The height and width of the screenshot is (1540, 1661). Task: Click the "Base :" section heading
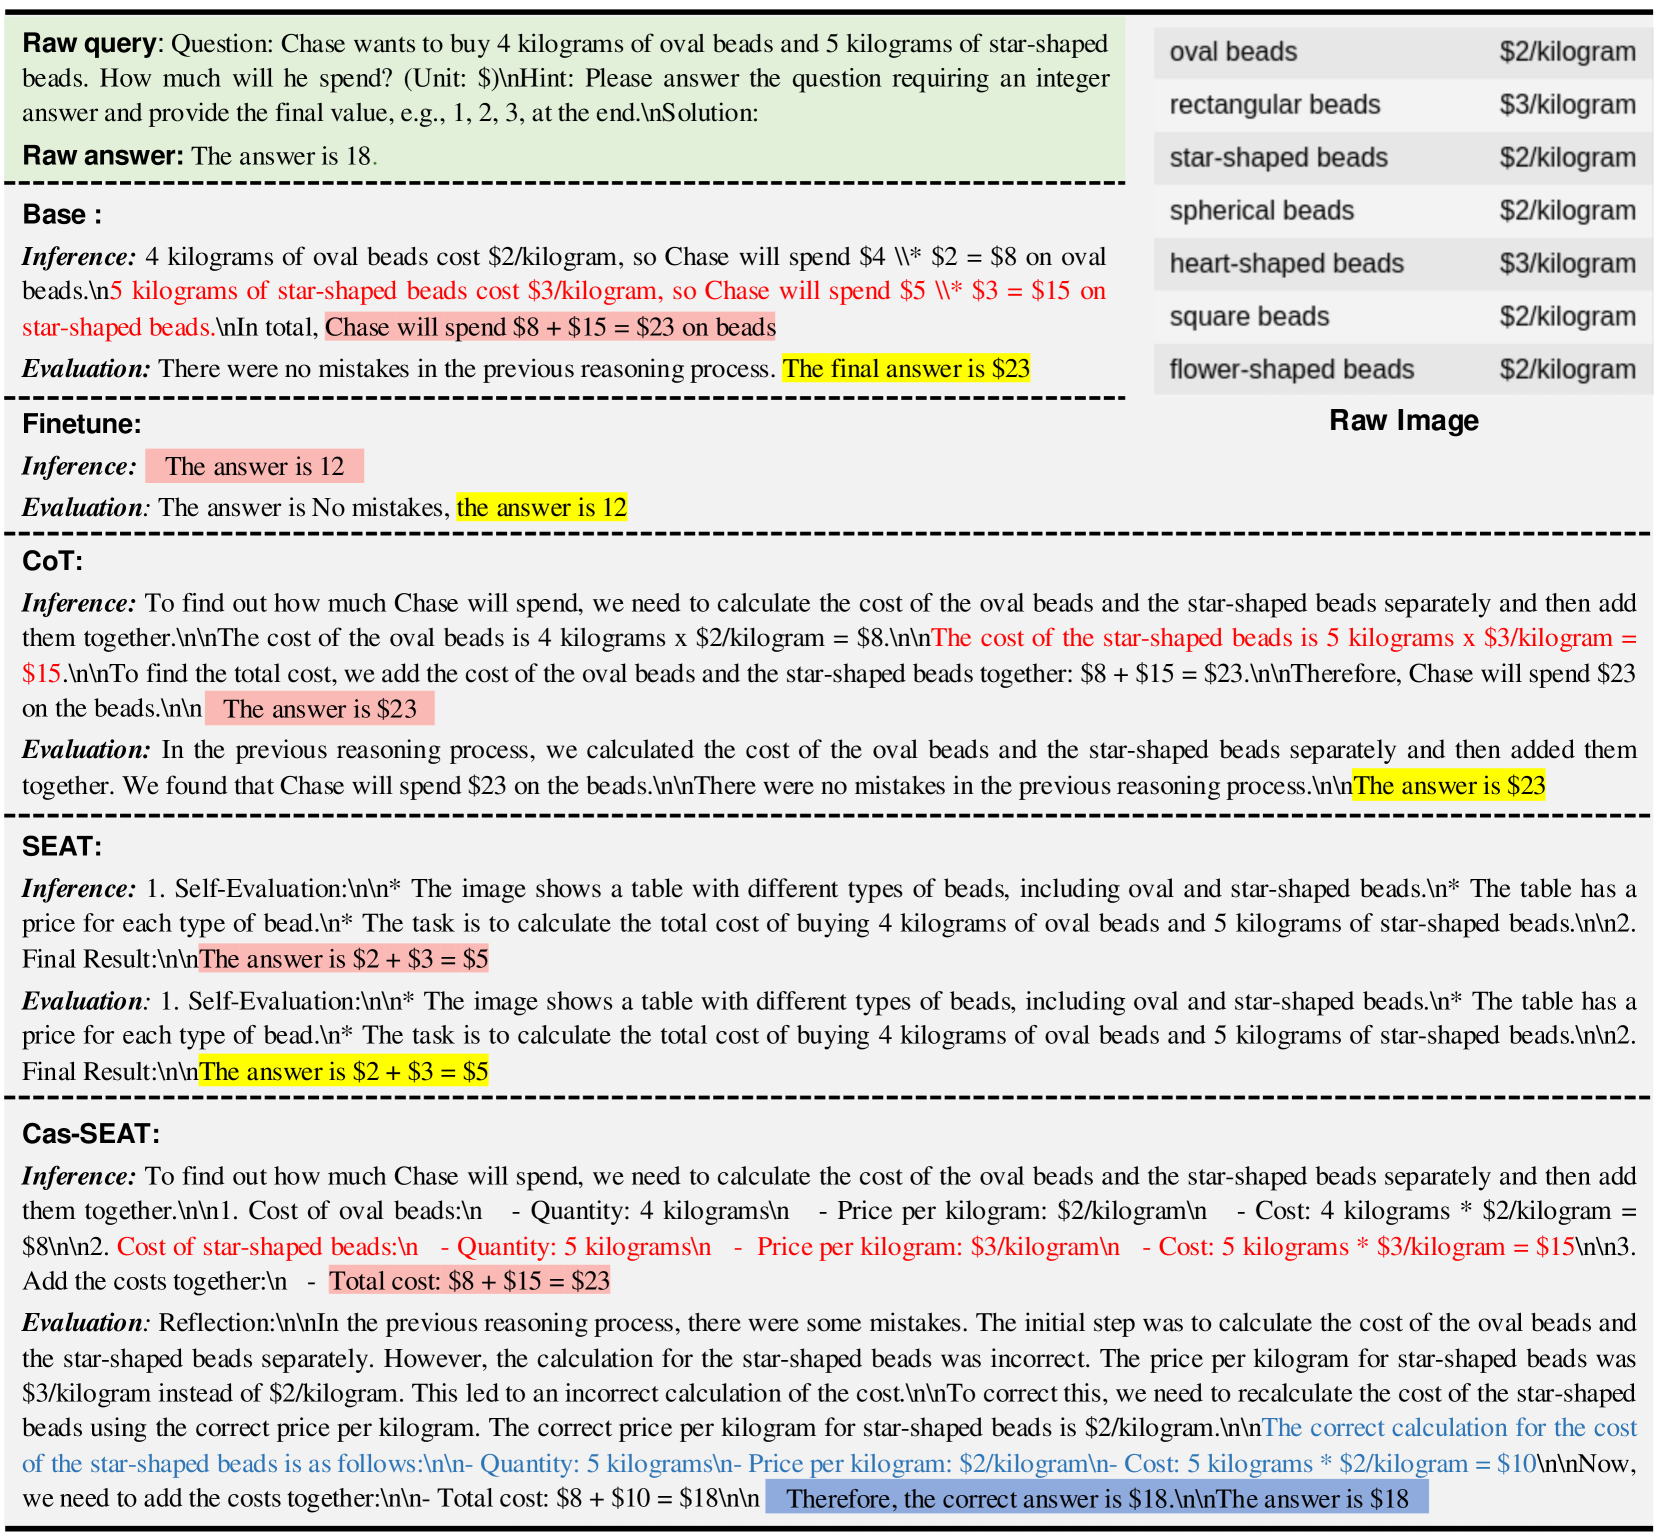click(62, 215)
